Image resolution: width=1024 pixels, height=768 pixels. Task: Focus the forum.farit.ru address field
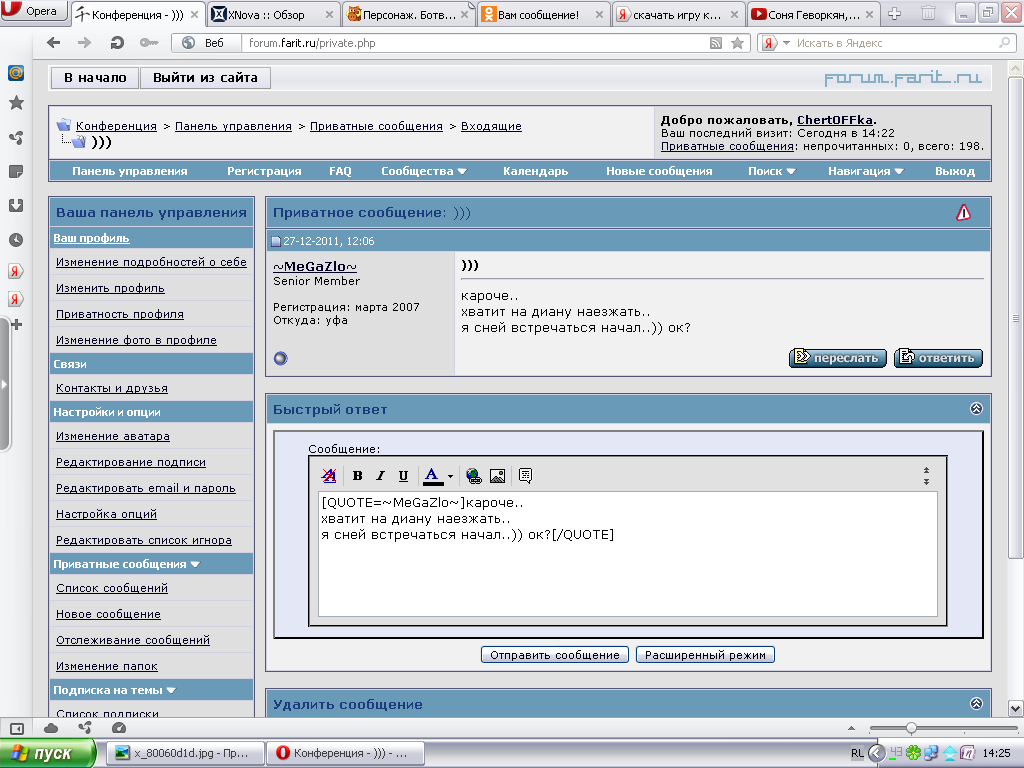tap(473, 43)
